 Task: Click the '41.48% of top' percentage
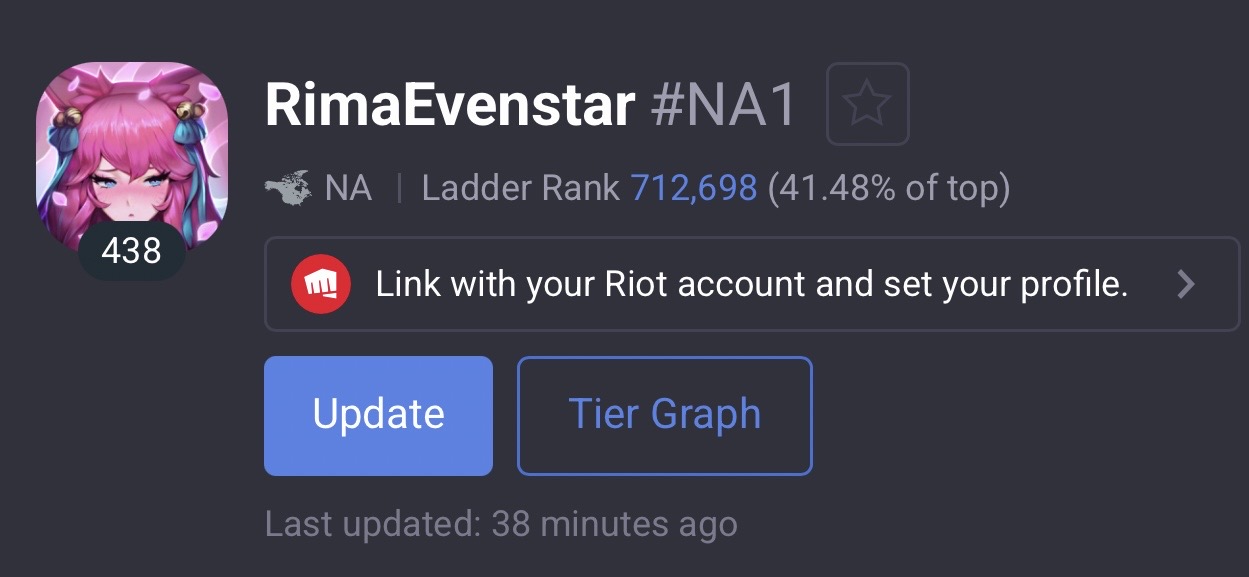point(888,188)
